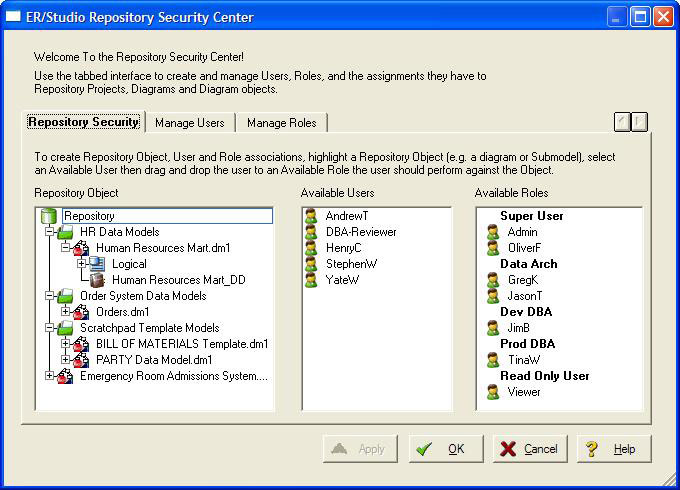
Task: Open Help for the Security Center
Action: click(x=614, y=449)
